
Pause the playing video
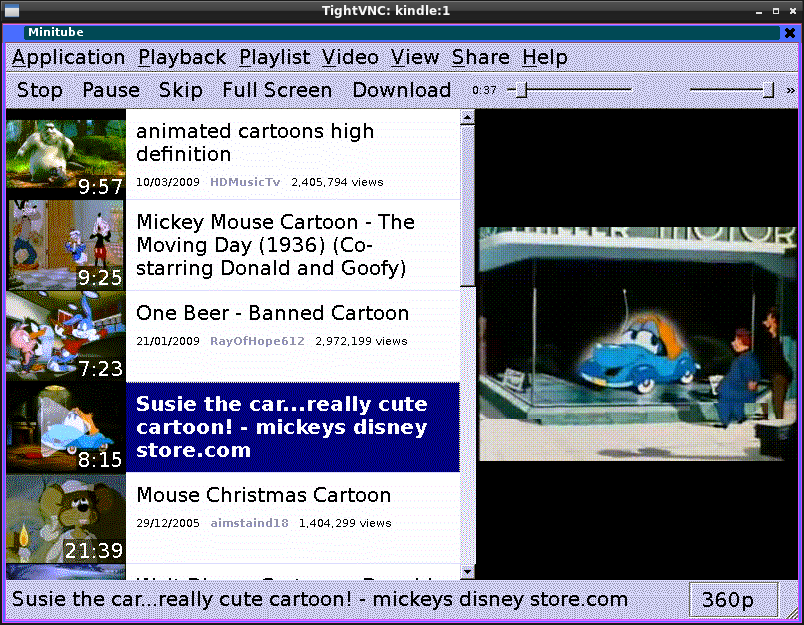coord(111,90)
